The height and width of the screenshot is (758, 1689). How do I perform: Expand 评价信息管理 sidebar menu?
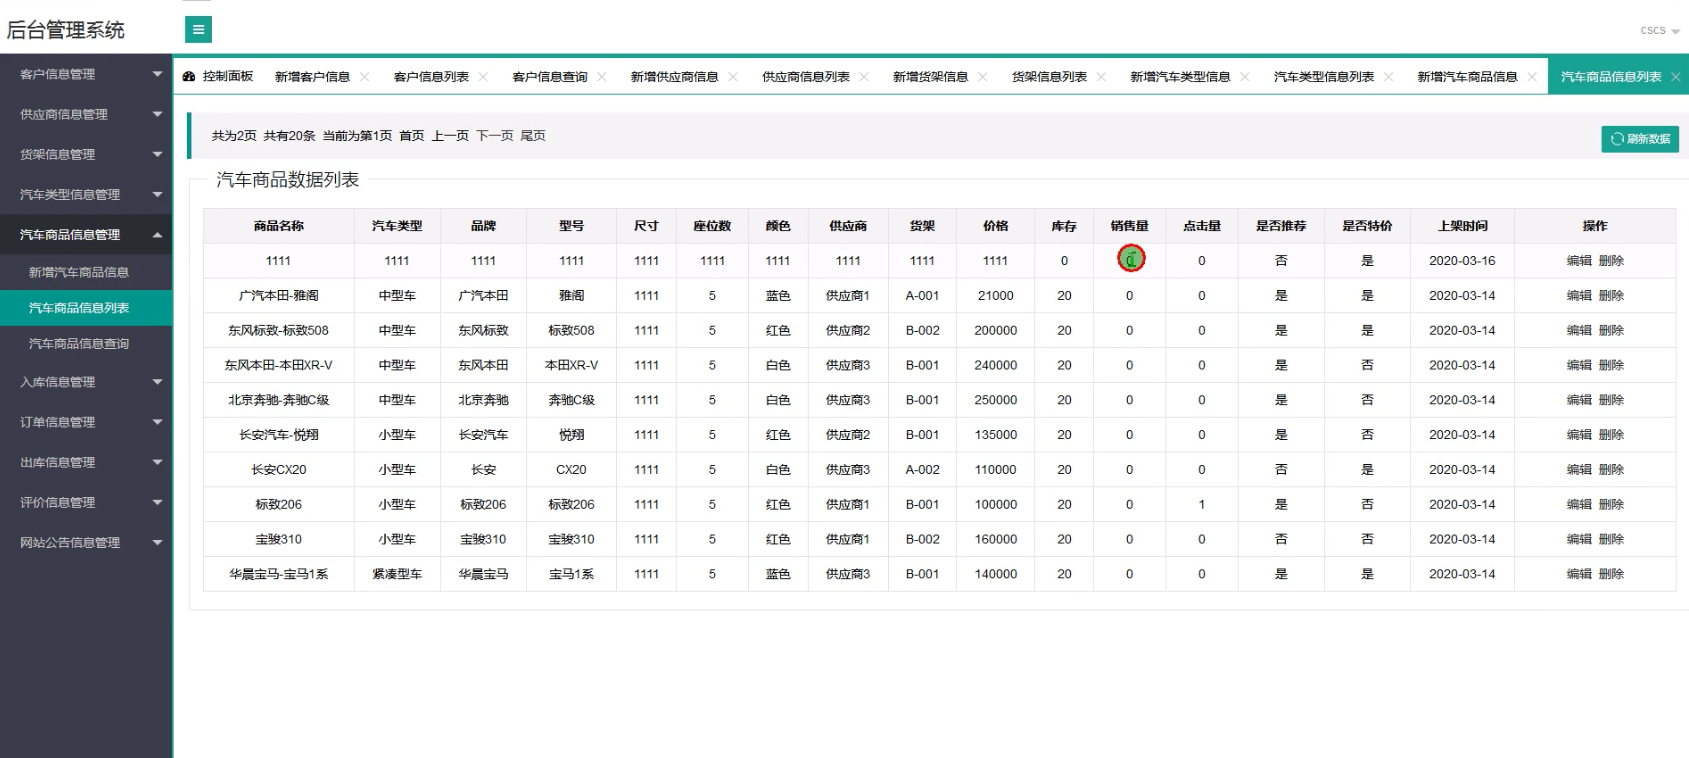point(86,502)
